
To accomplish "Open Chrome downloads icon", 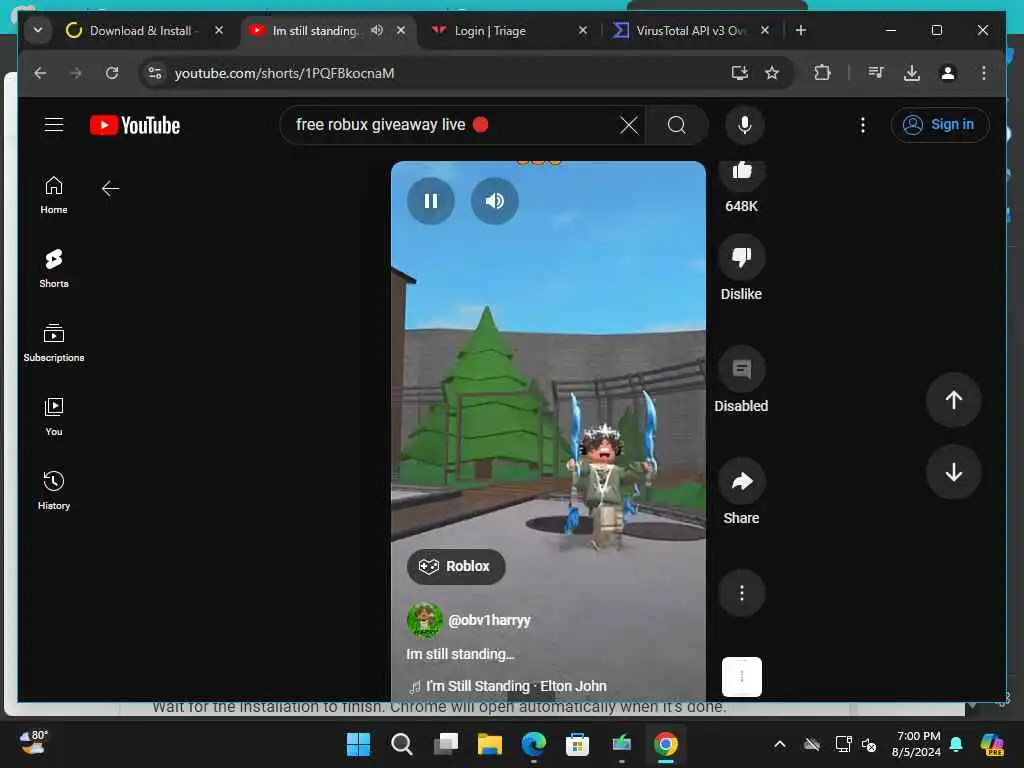I will [912, 73].
